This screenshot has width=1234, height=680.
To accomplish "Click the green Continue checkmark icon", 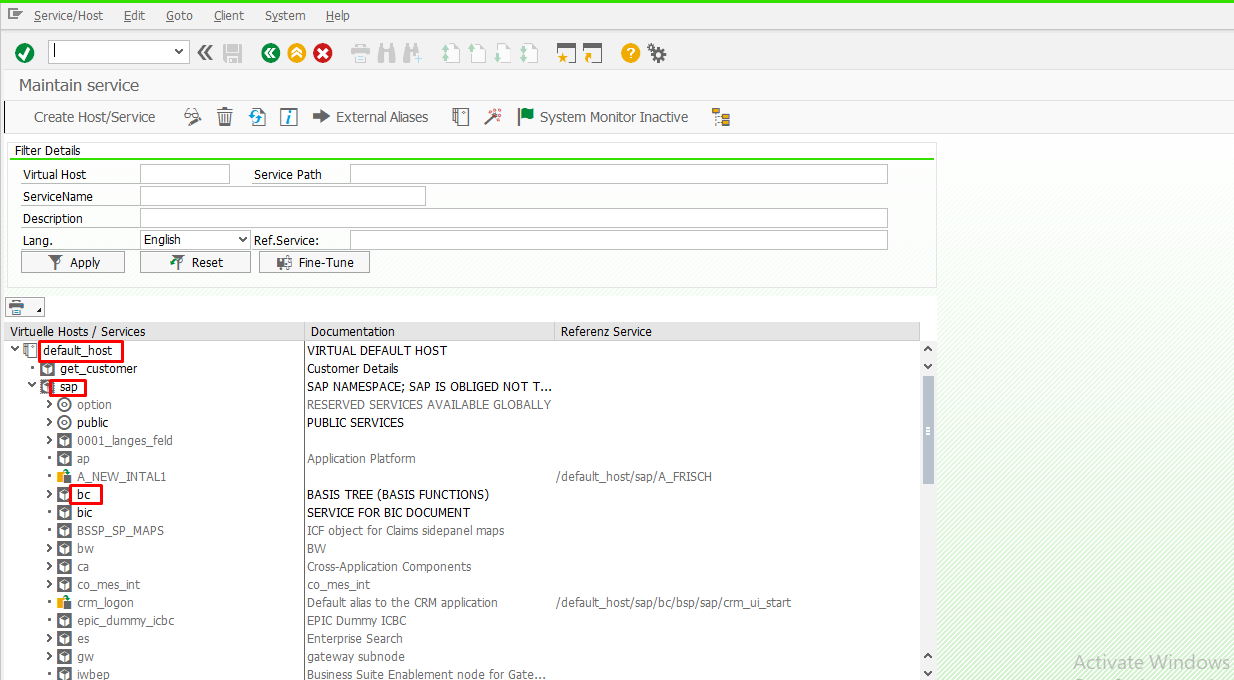I will click(x=24, y=52).
